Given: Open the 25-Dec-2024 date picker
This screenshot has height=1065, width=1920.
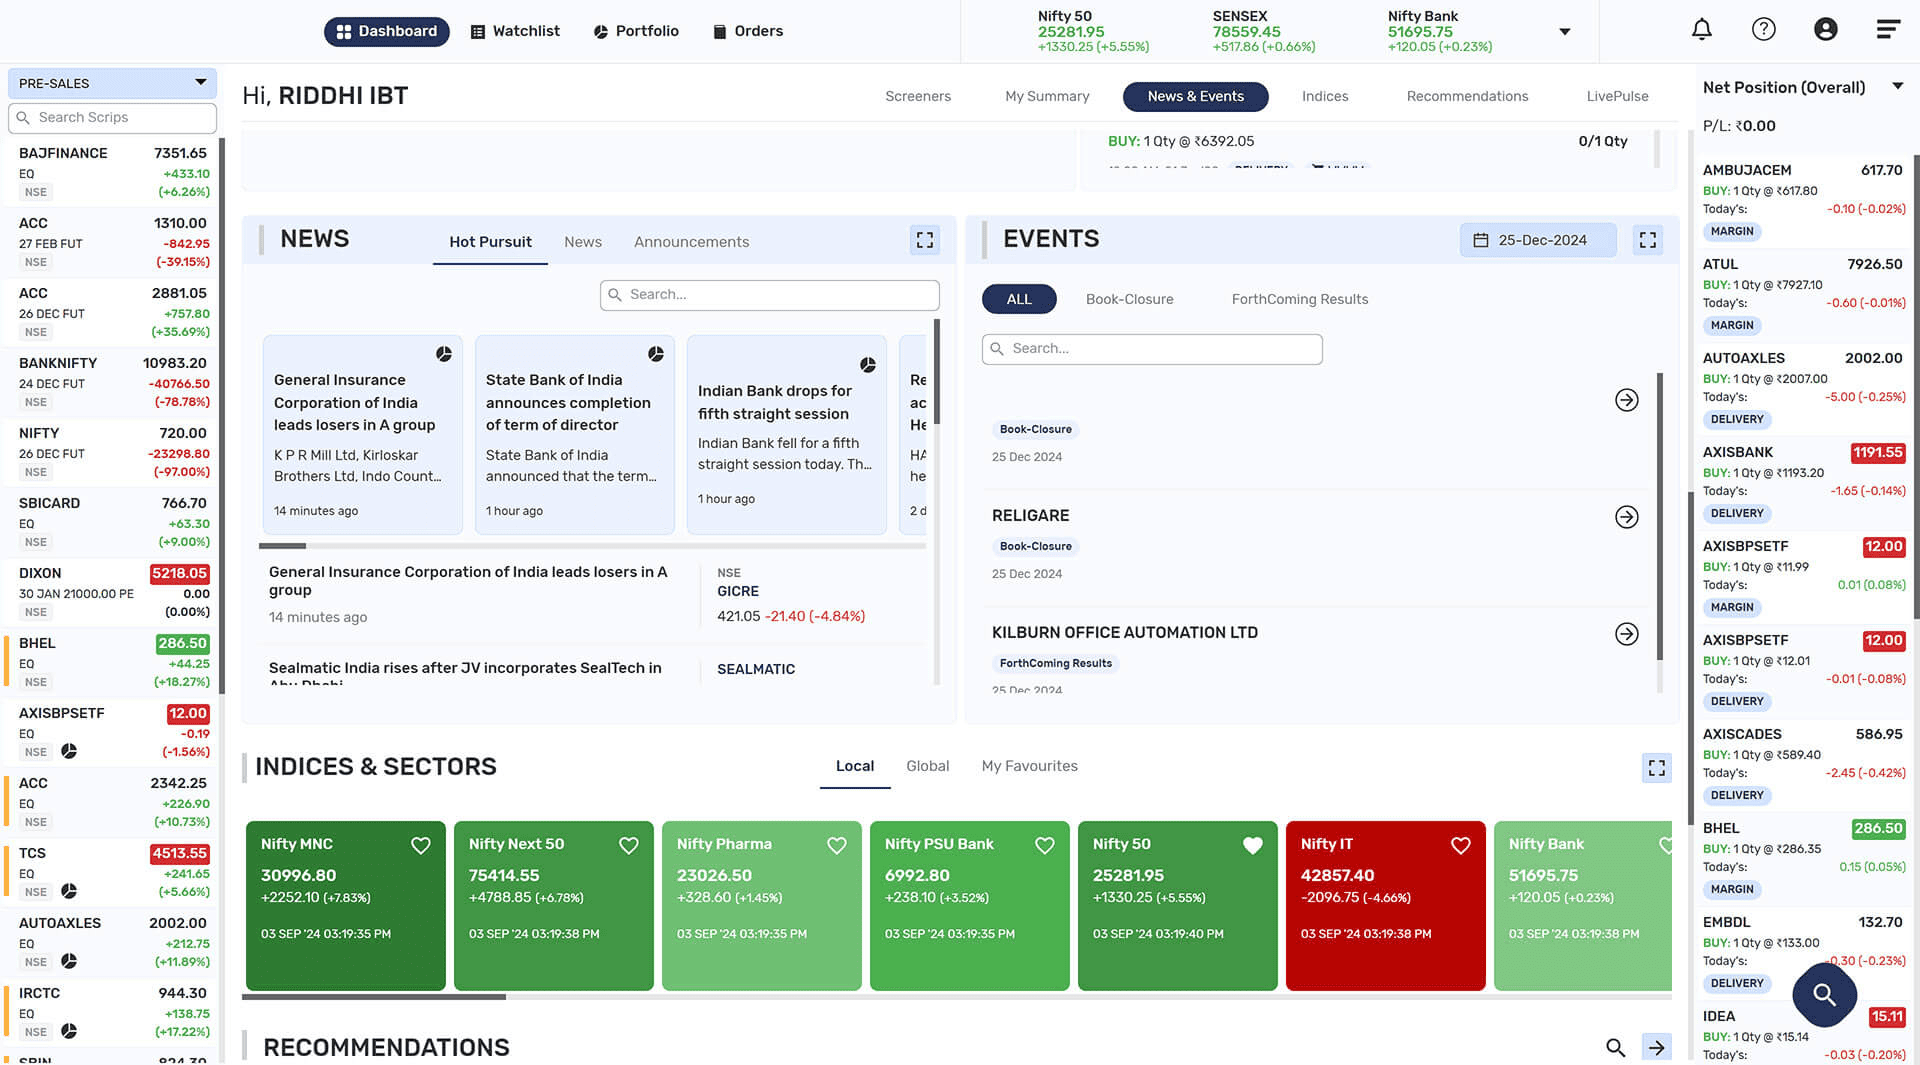Looking at the screenshot, I should (1538, 240).
